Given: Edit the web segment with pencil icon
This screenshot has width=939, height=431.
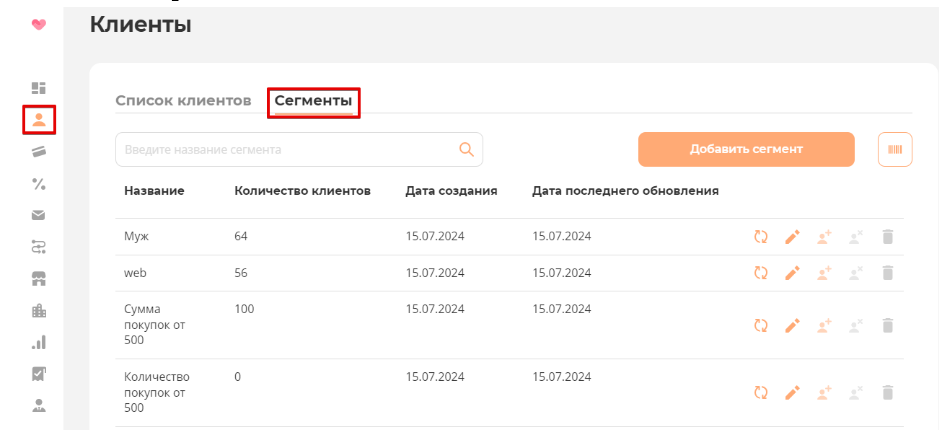Looking at the screenshot, I should click(x=792, y=273).
